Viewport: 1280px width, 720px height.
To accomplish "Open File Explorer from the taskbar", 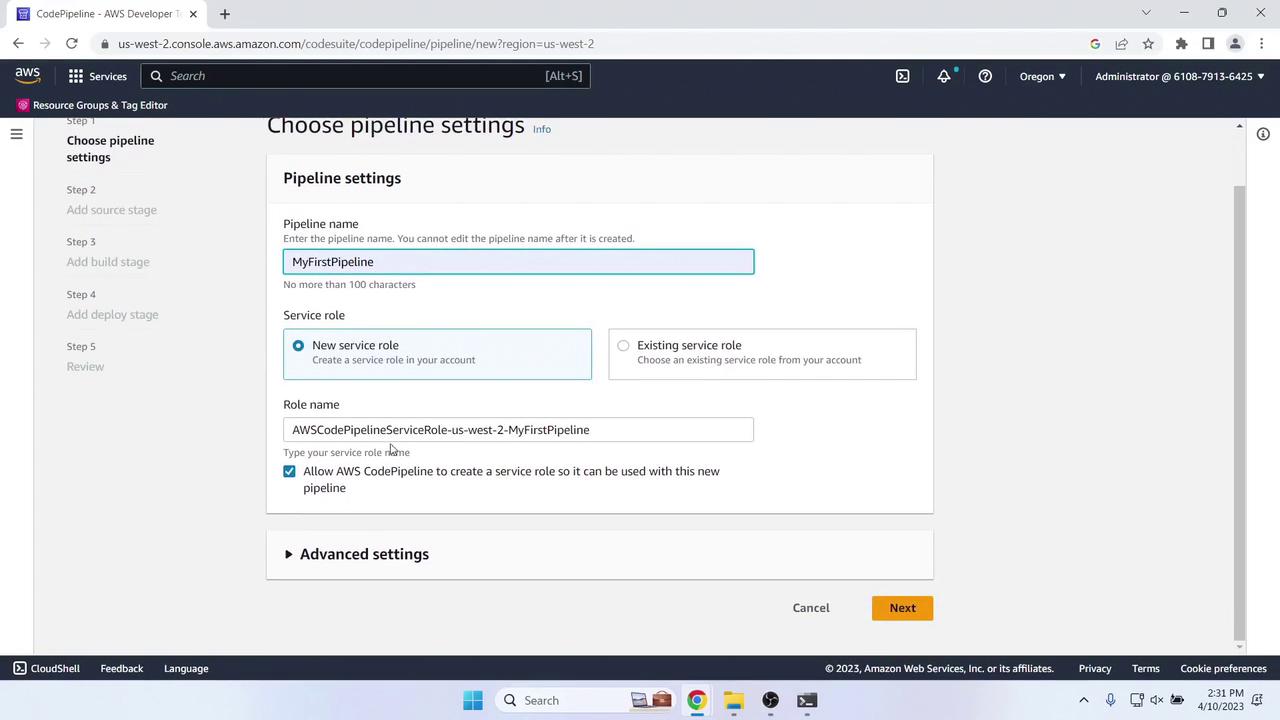I will (734, 700).
